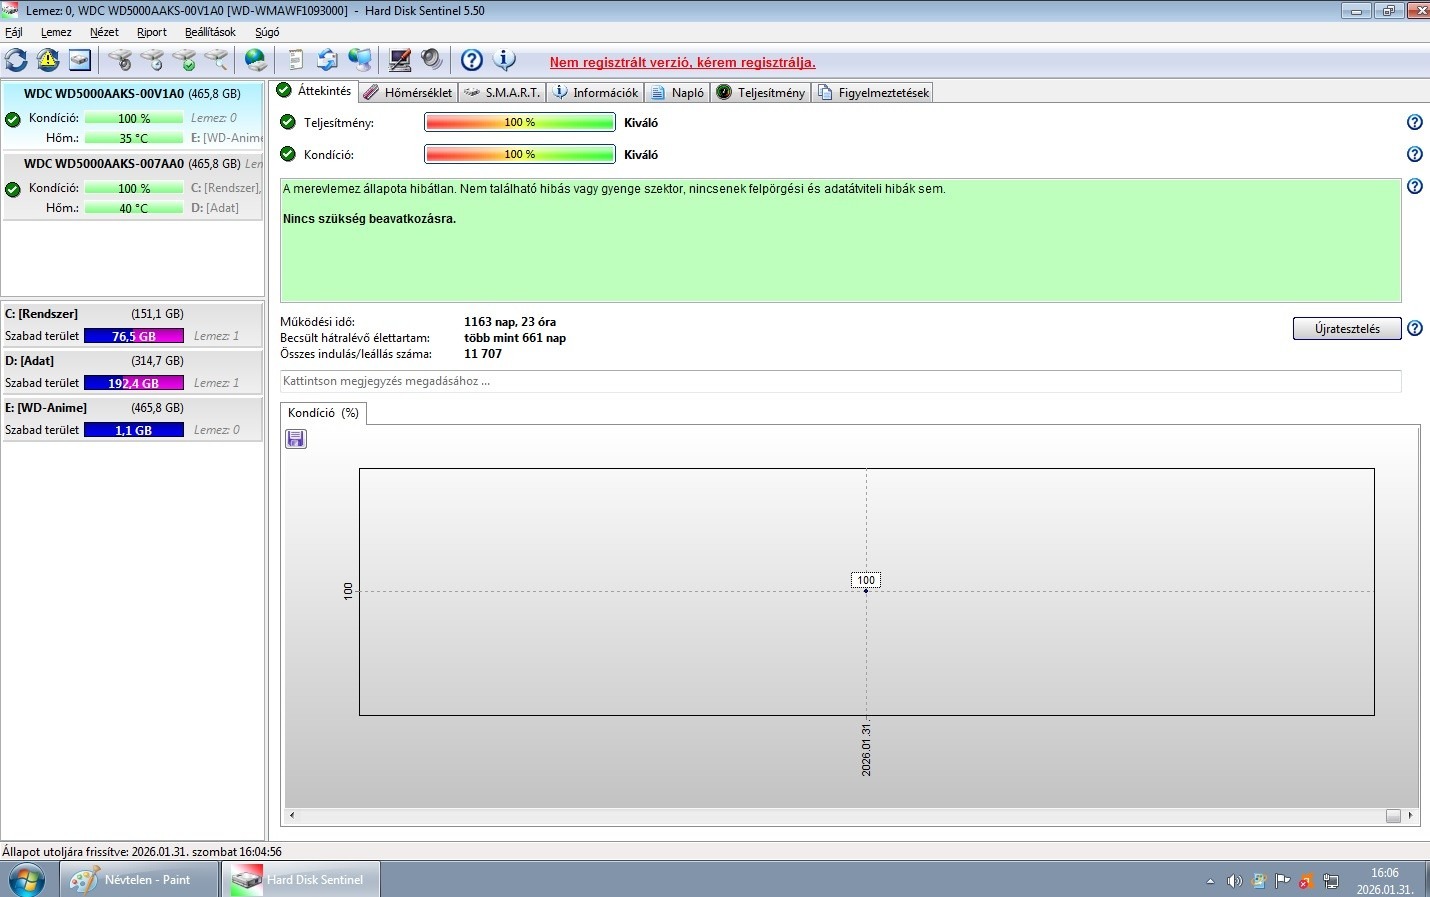This screenshot has height=897, width=1430.
Task: Open the Windows Start menu
Action: (x=27, y=880)
